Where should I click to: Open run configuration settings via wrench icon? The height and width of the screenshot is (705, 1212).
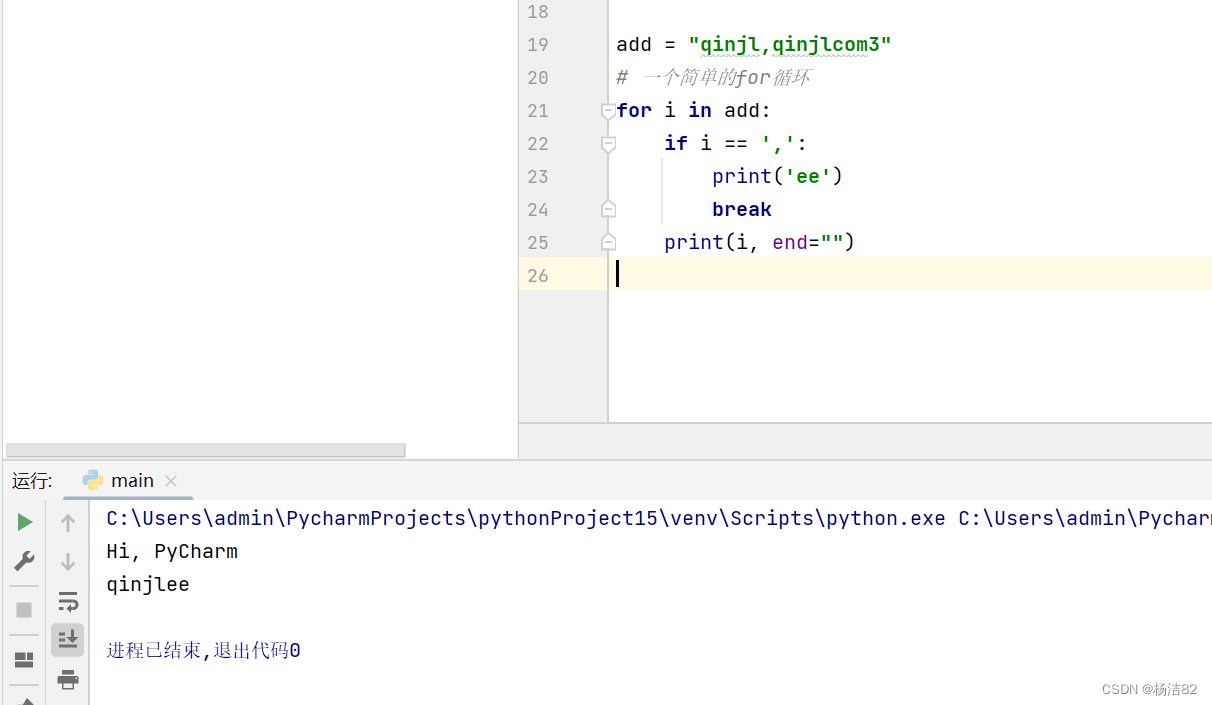click(24, 561)
